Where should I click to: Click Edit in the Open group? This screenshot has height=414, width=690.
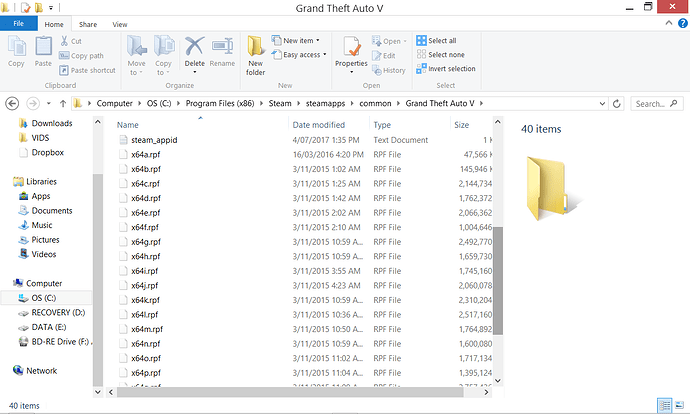(x=384, y=55)
